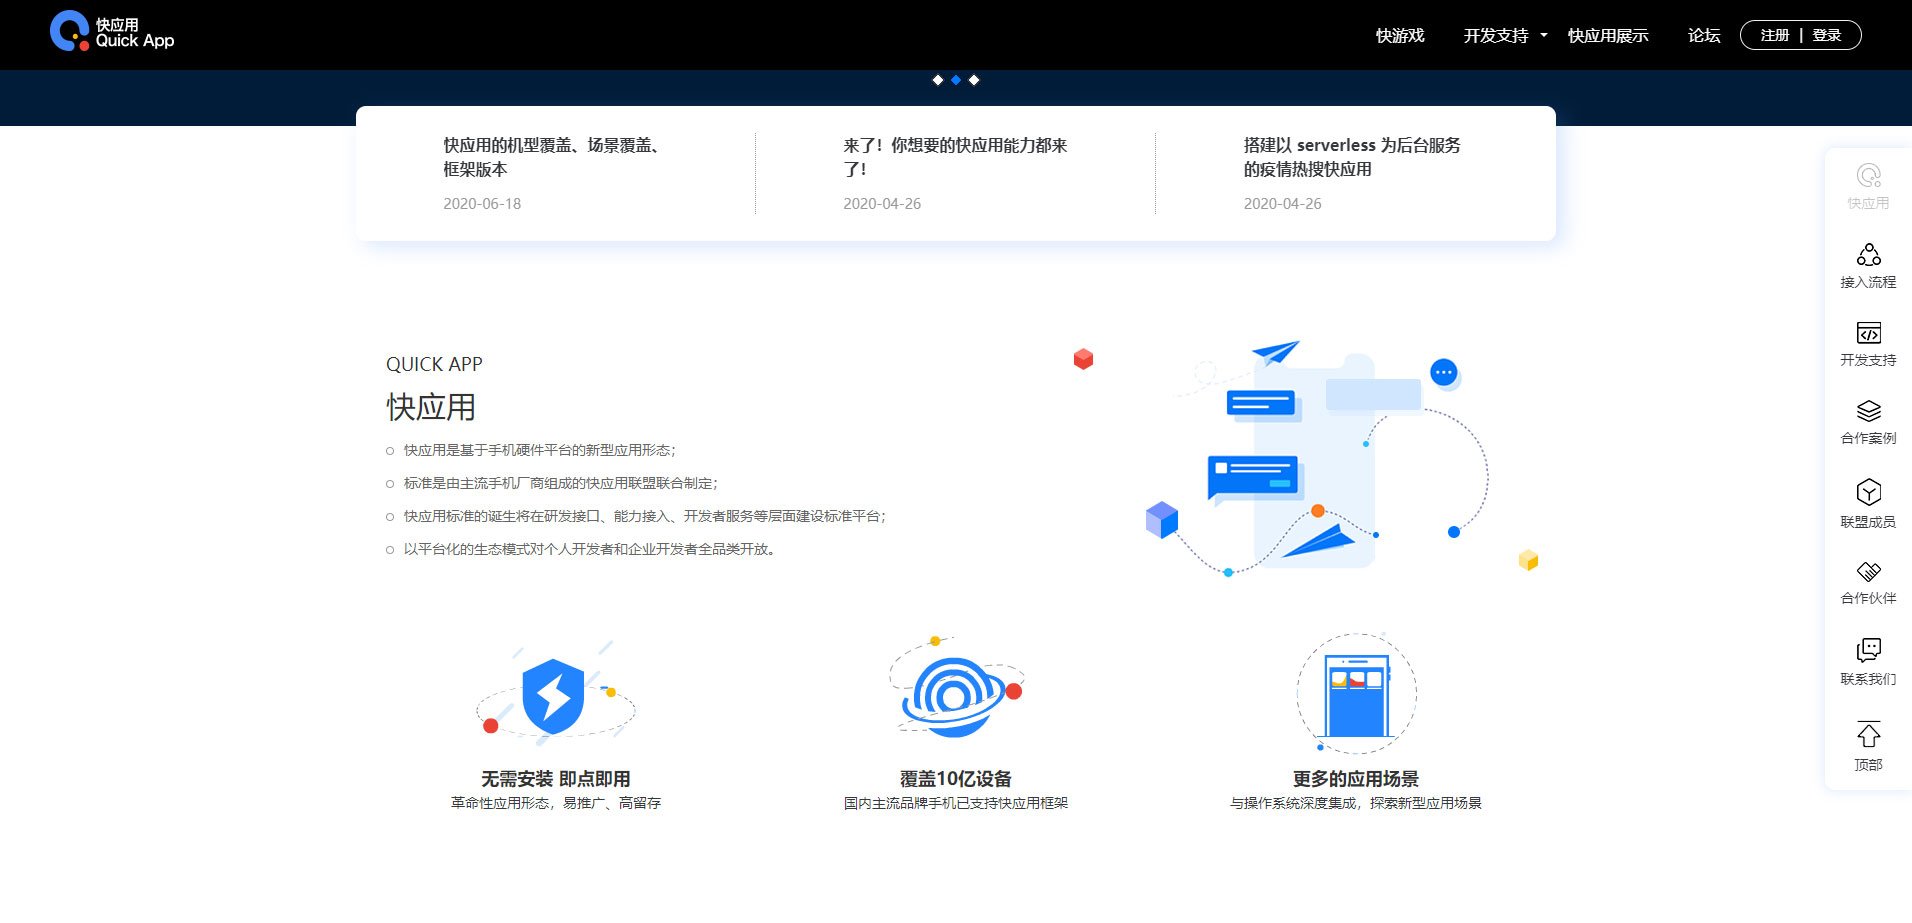1912x923 pixels.
Task: Click bullet 标准是由主流手机厂商组成的快应用联盟联合制定
Action: pyautogui.click(x=561, y=483)
